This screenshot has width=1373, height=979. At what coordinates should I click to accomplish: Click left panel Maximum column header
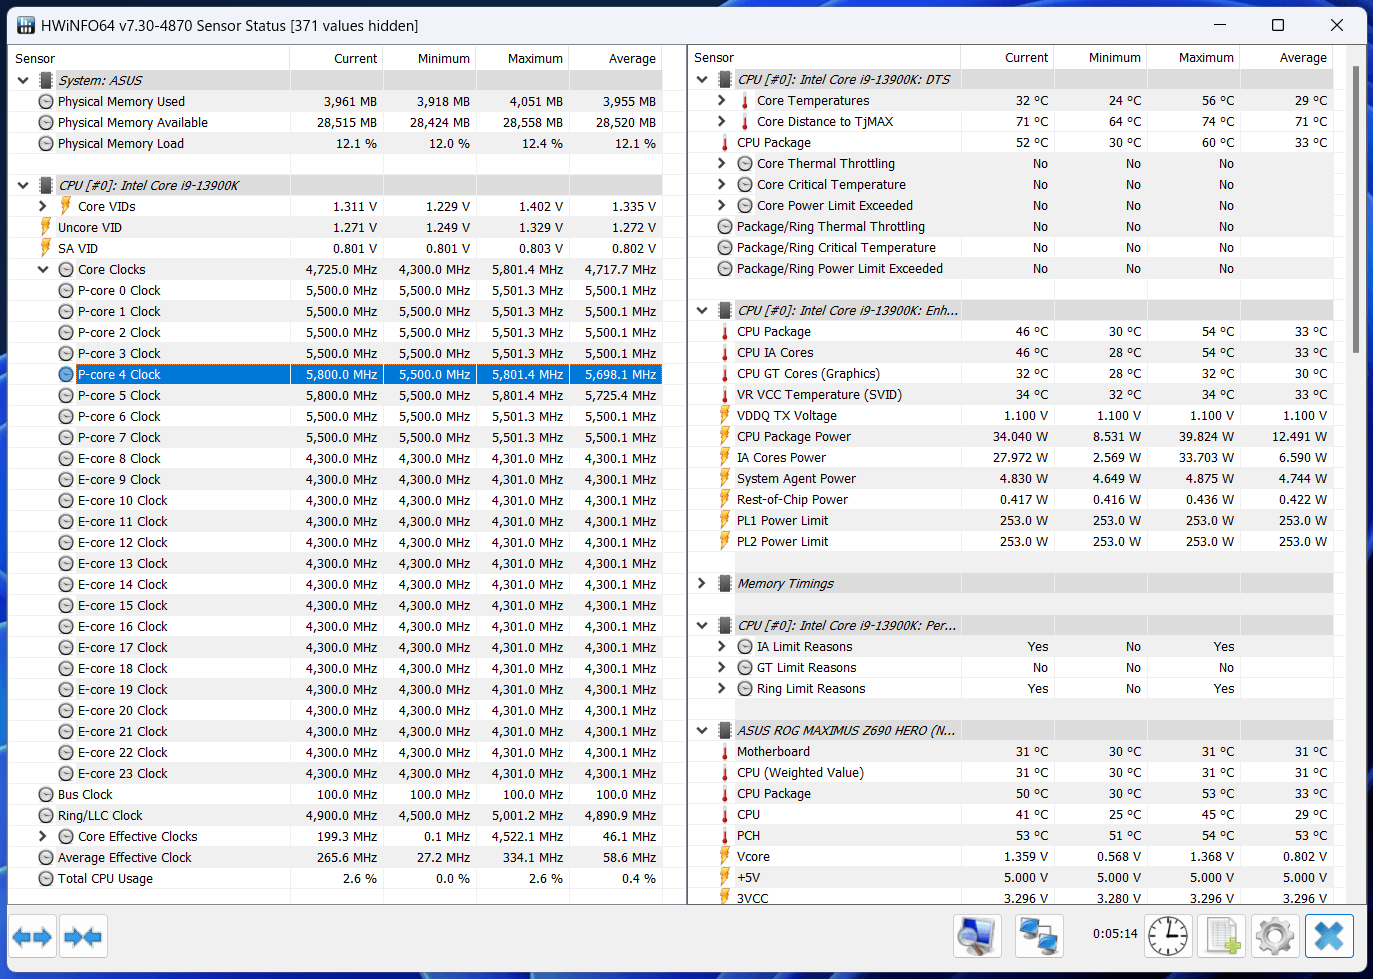pos(522,58)
